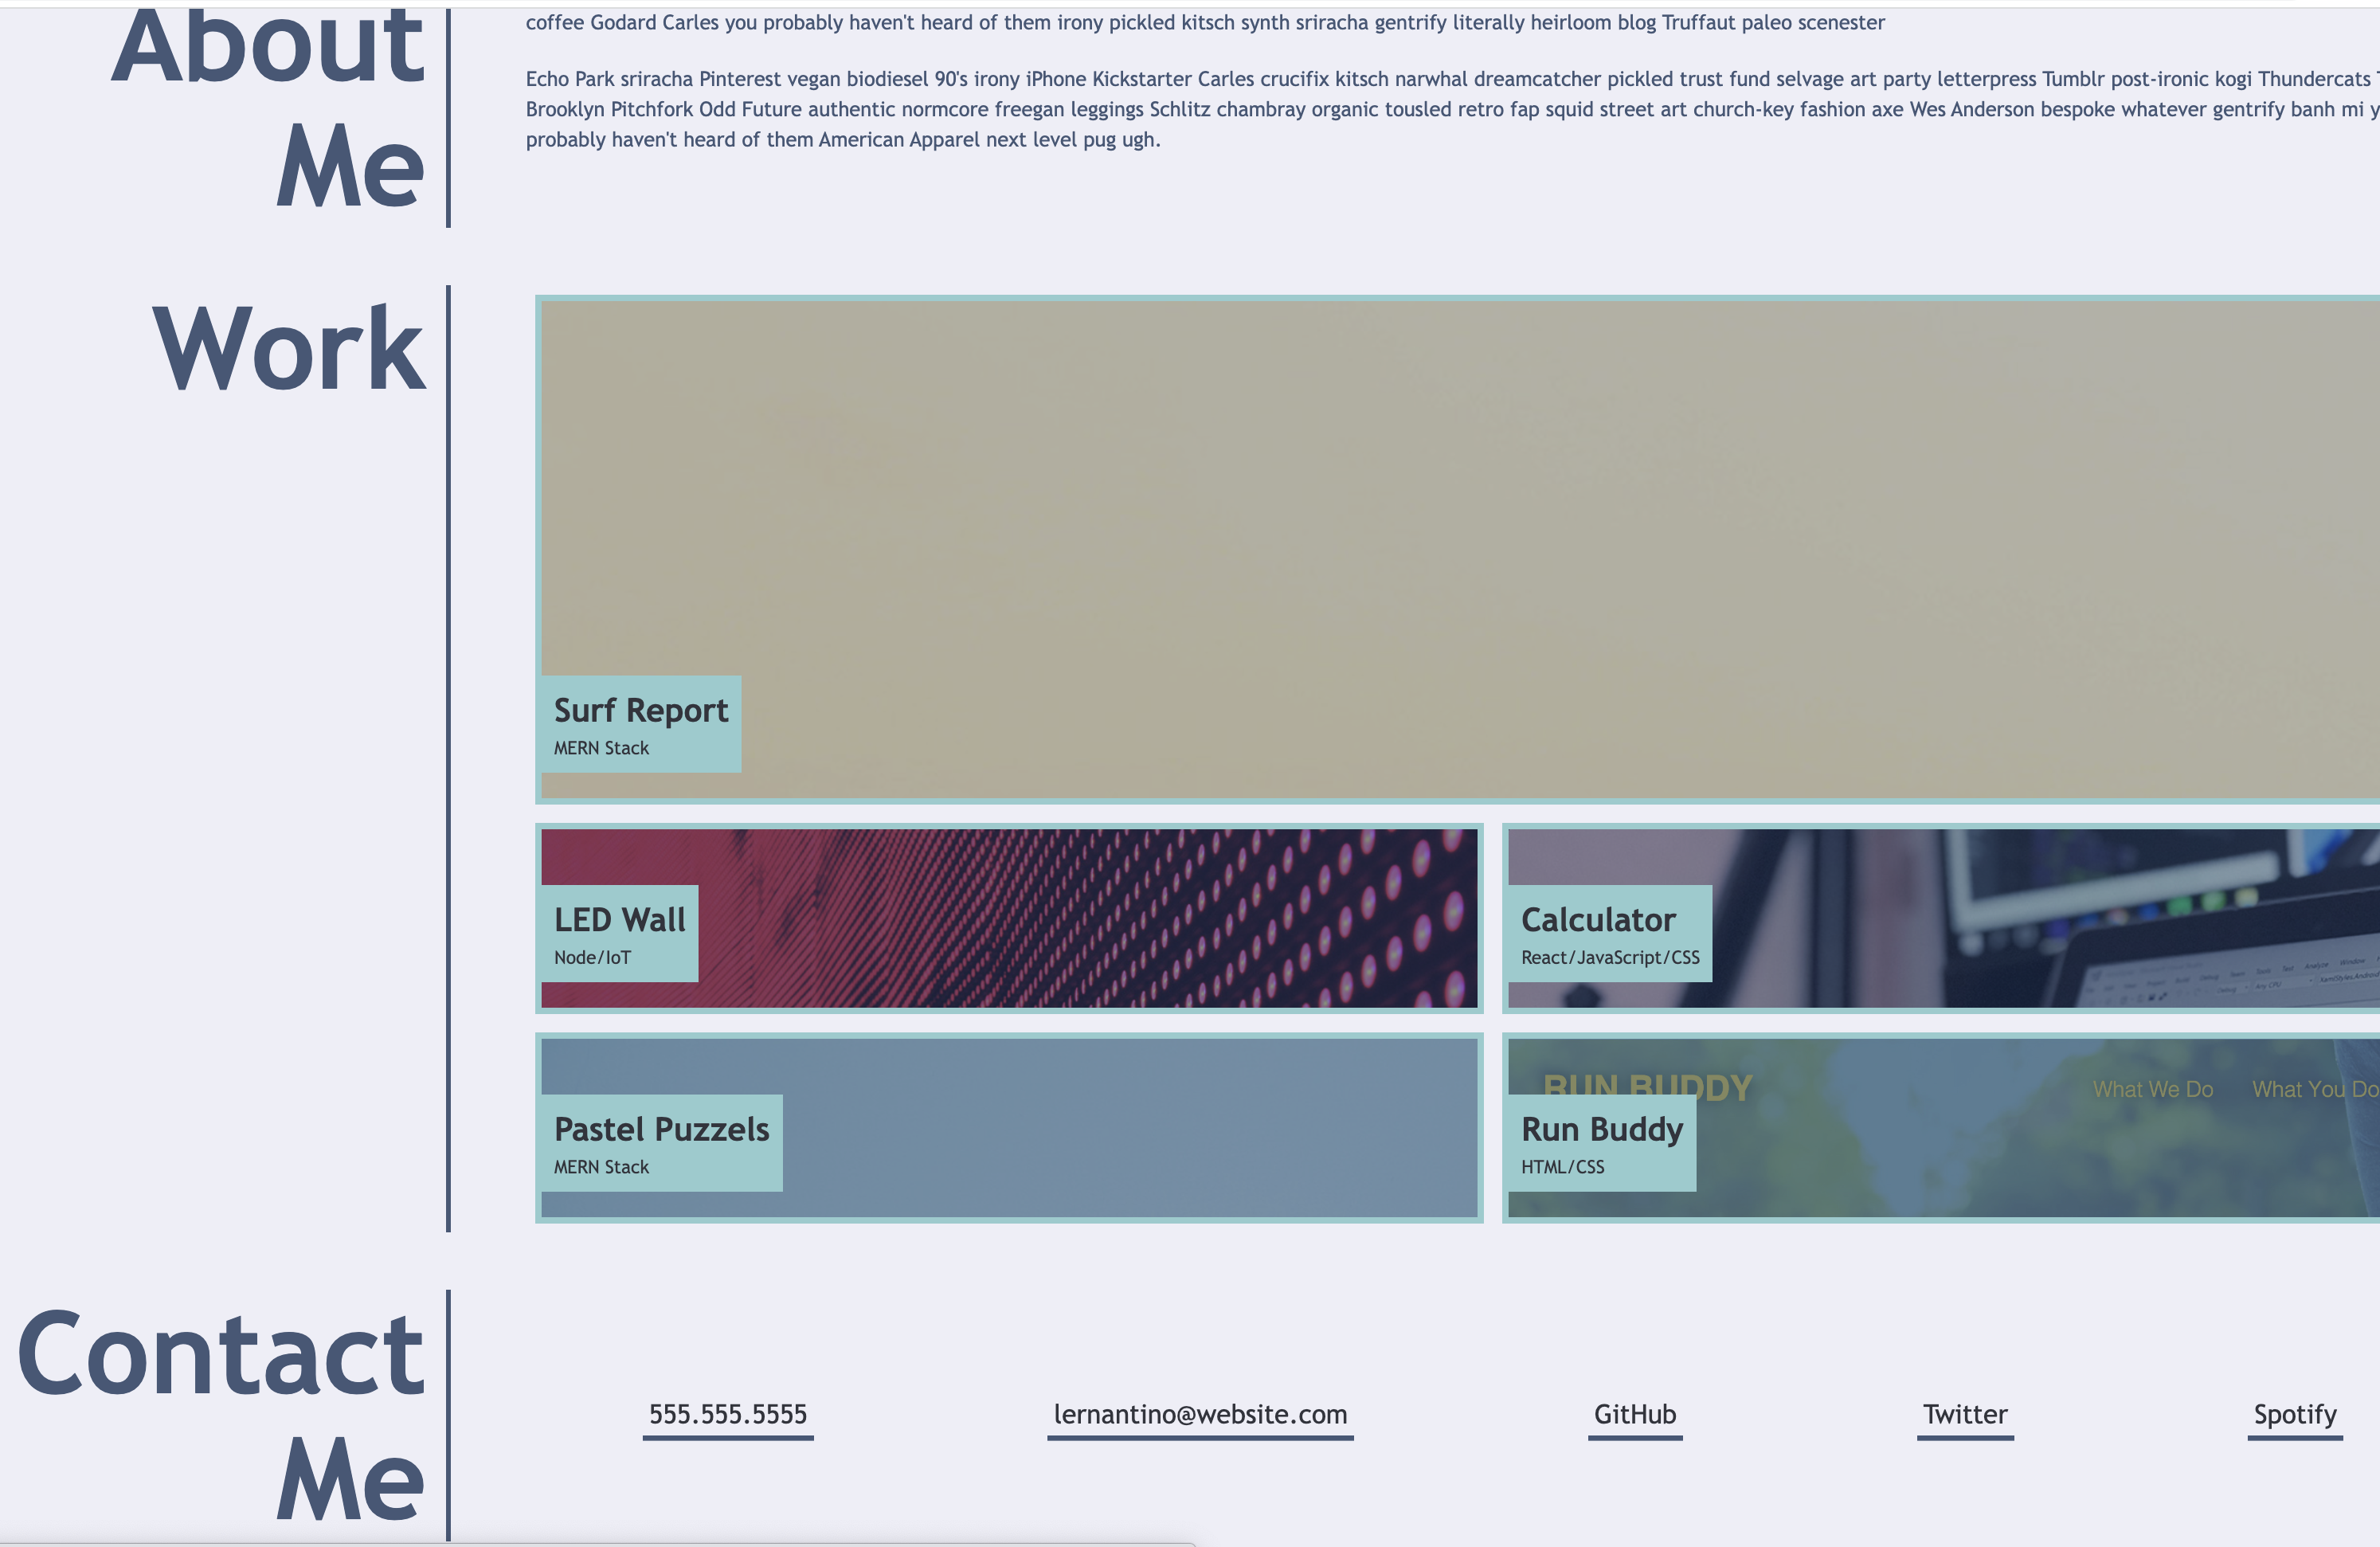Open the Twitter contact link
Viewport: 2380px width, 1547px height.
coord(1964,1414)
